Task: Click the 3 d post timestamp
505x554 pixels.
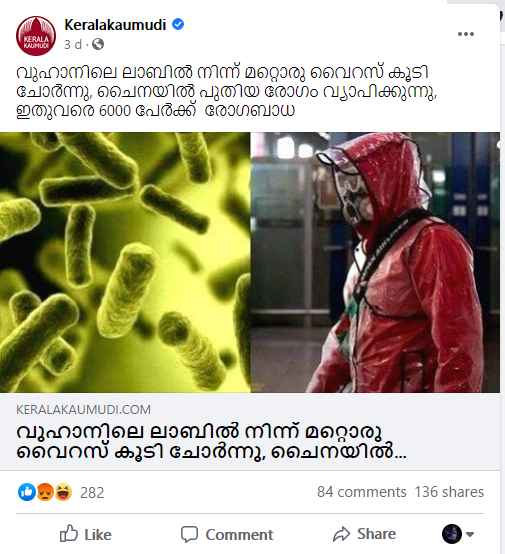Action: pos(73,45)
